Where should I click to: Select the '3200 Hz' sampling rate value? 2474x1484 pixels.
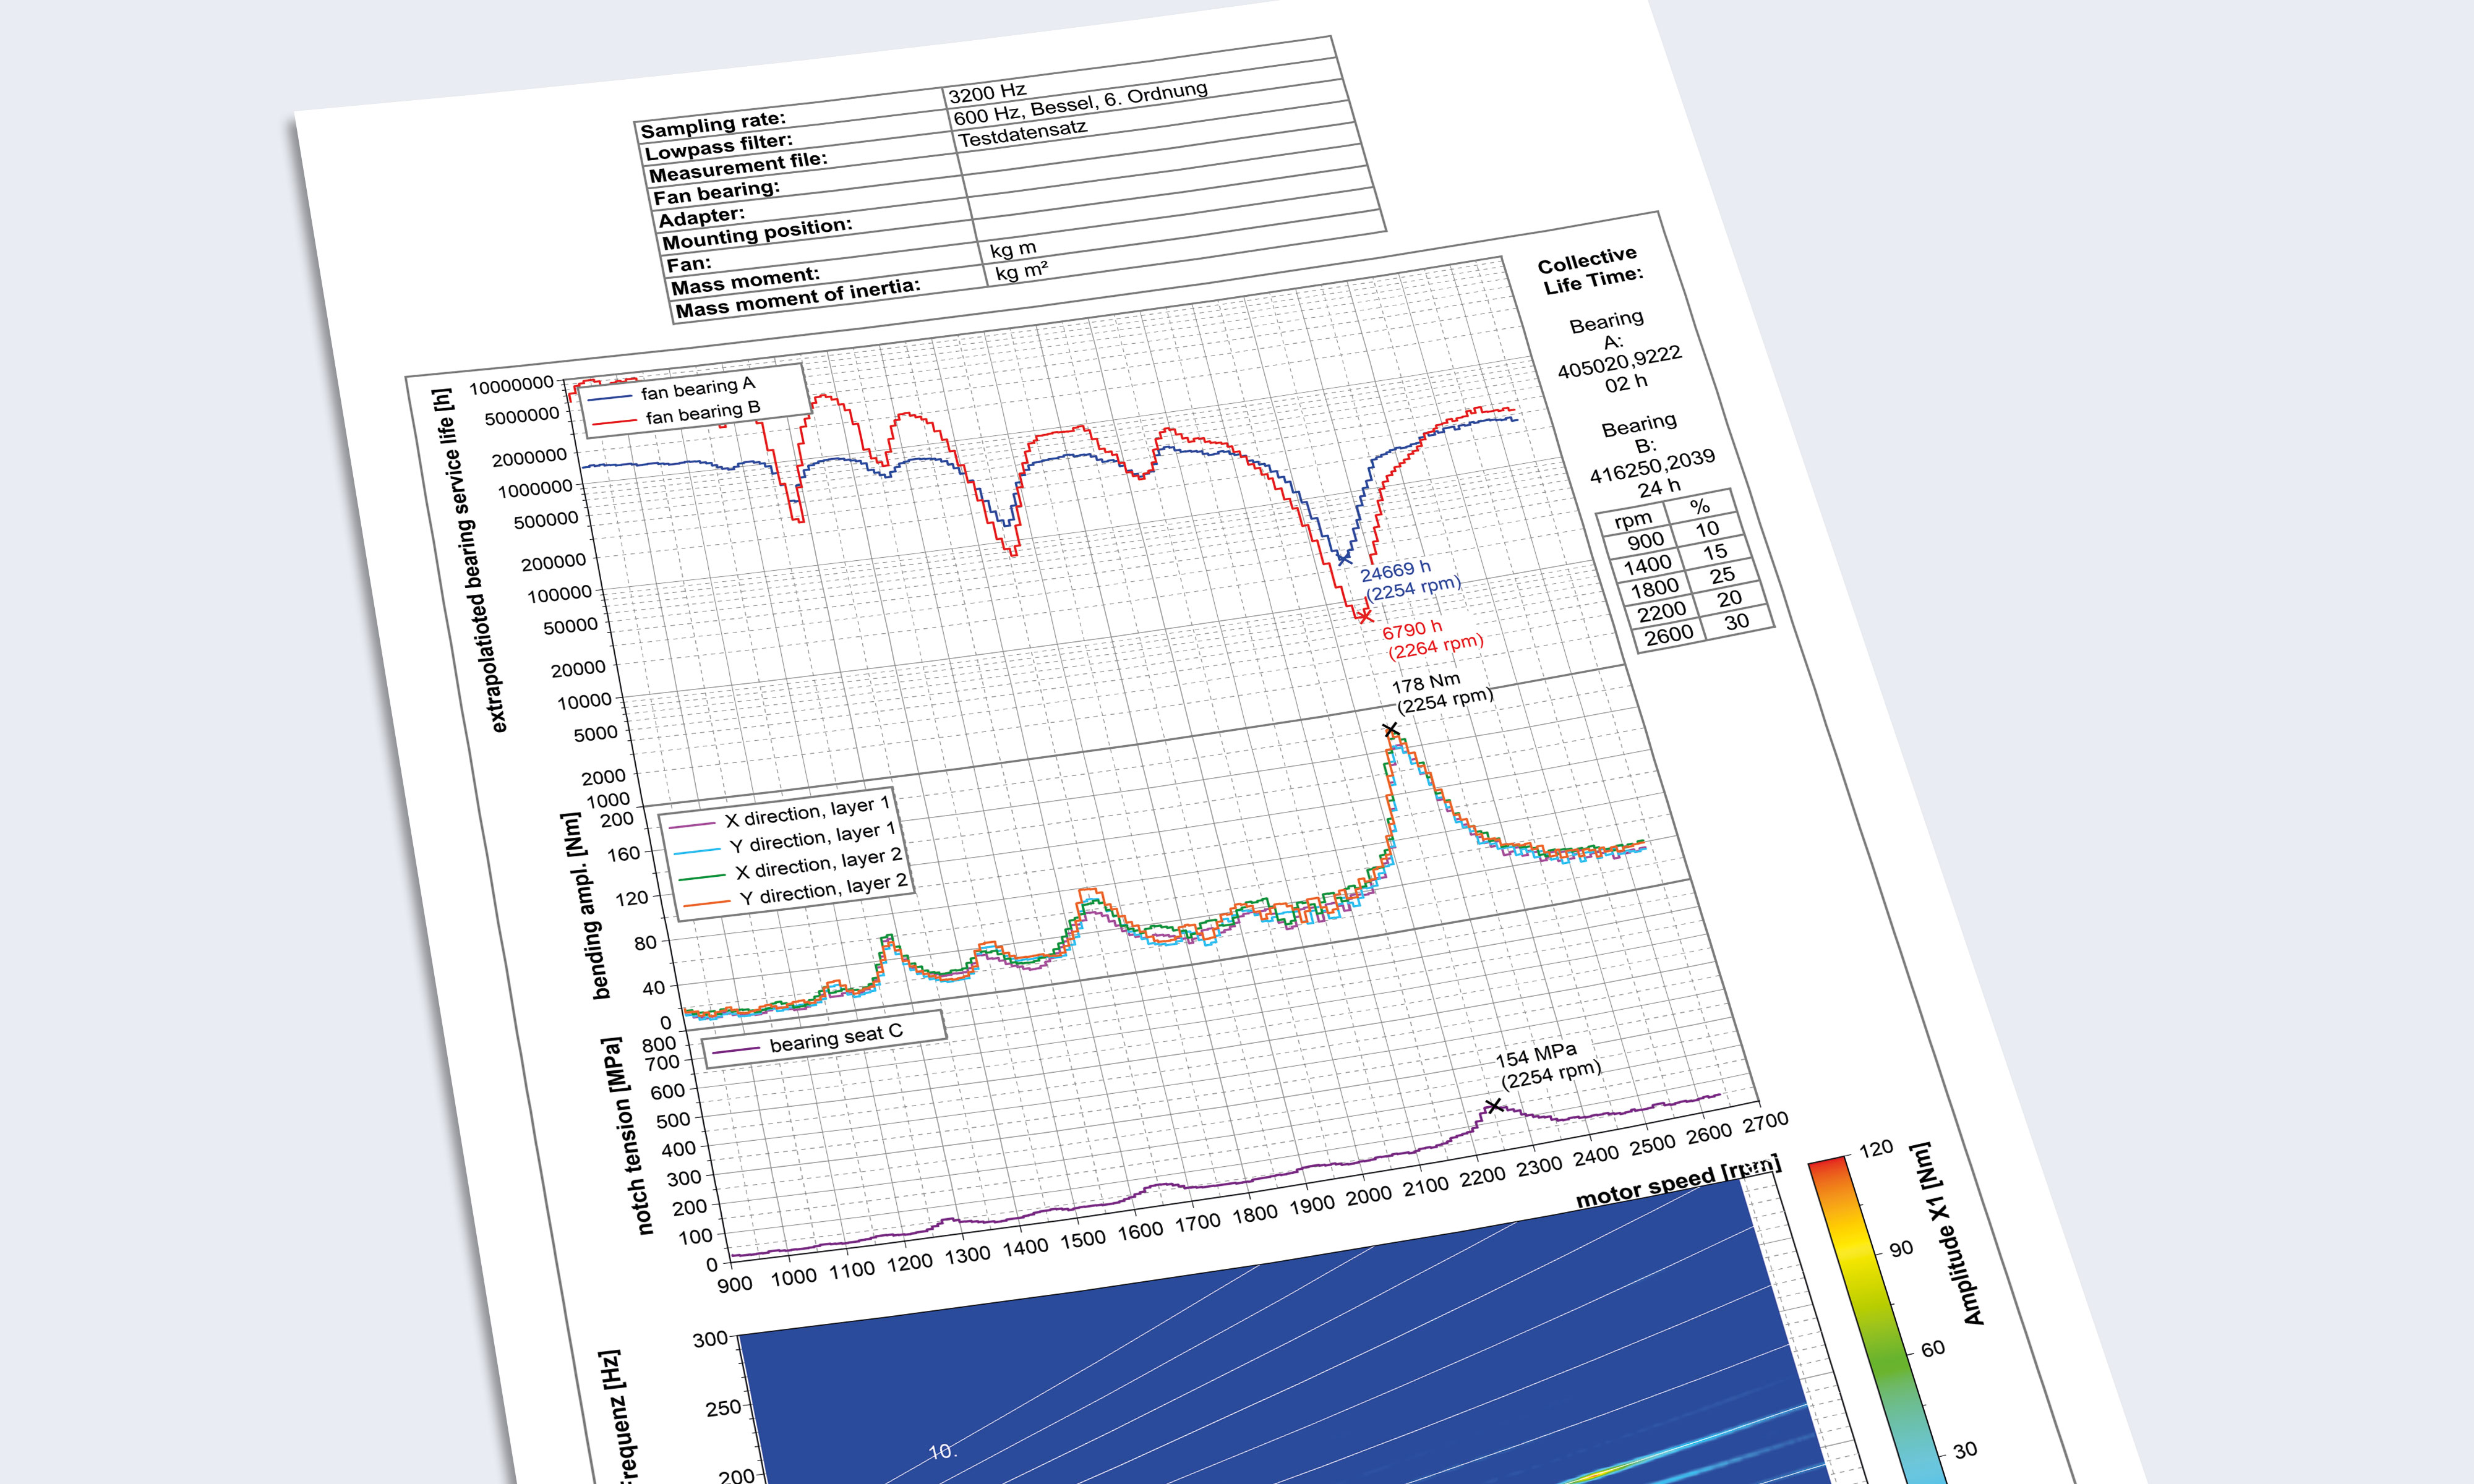click(987, 93)
